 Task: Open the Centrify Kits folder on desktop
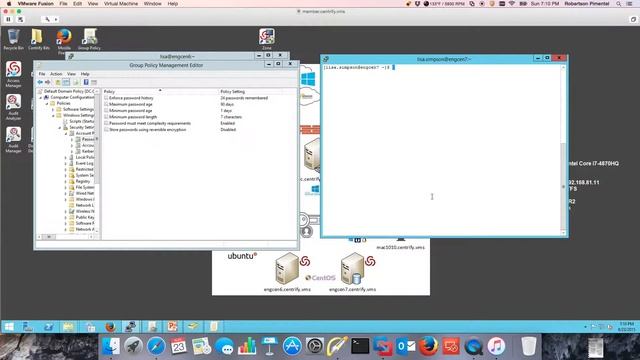38,39
